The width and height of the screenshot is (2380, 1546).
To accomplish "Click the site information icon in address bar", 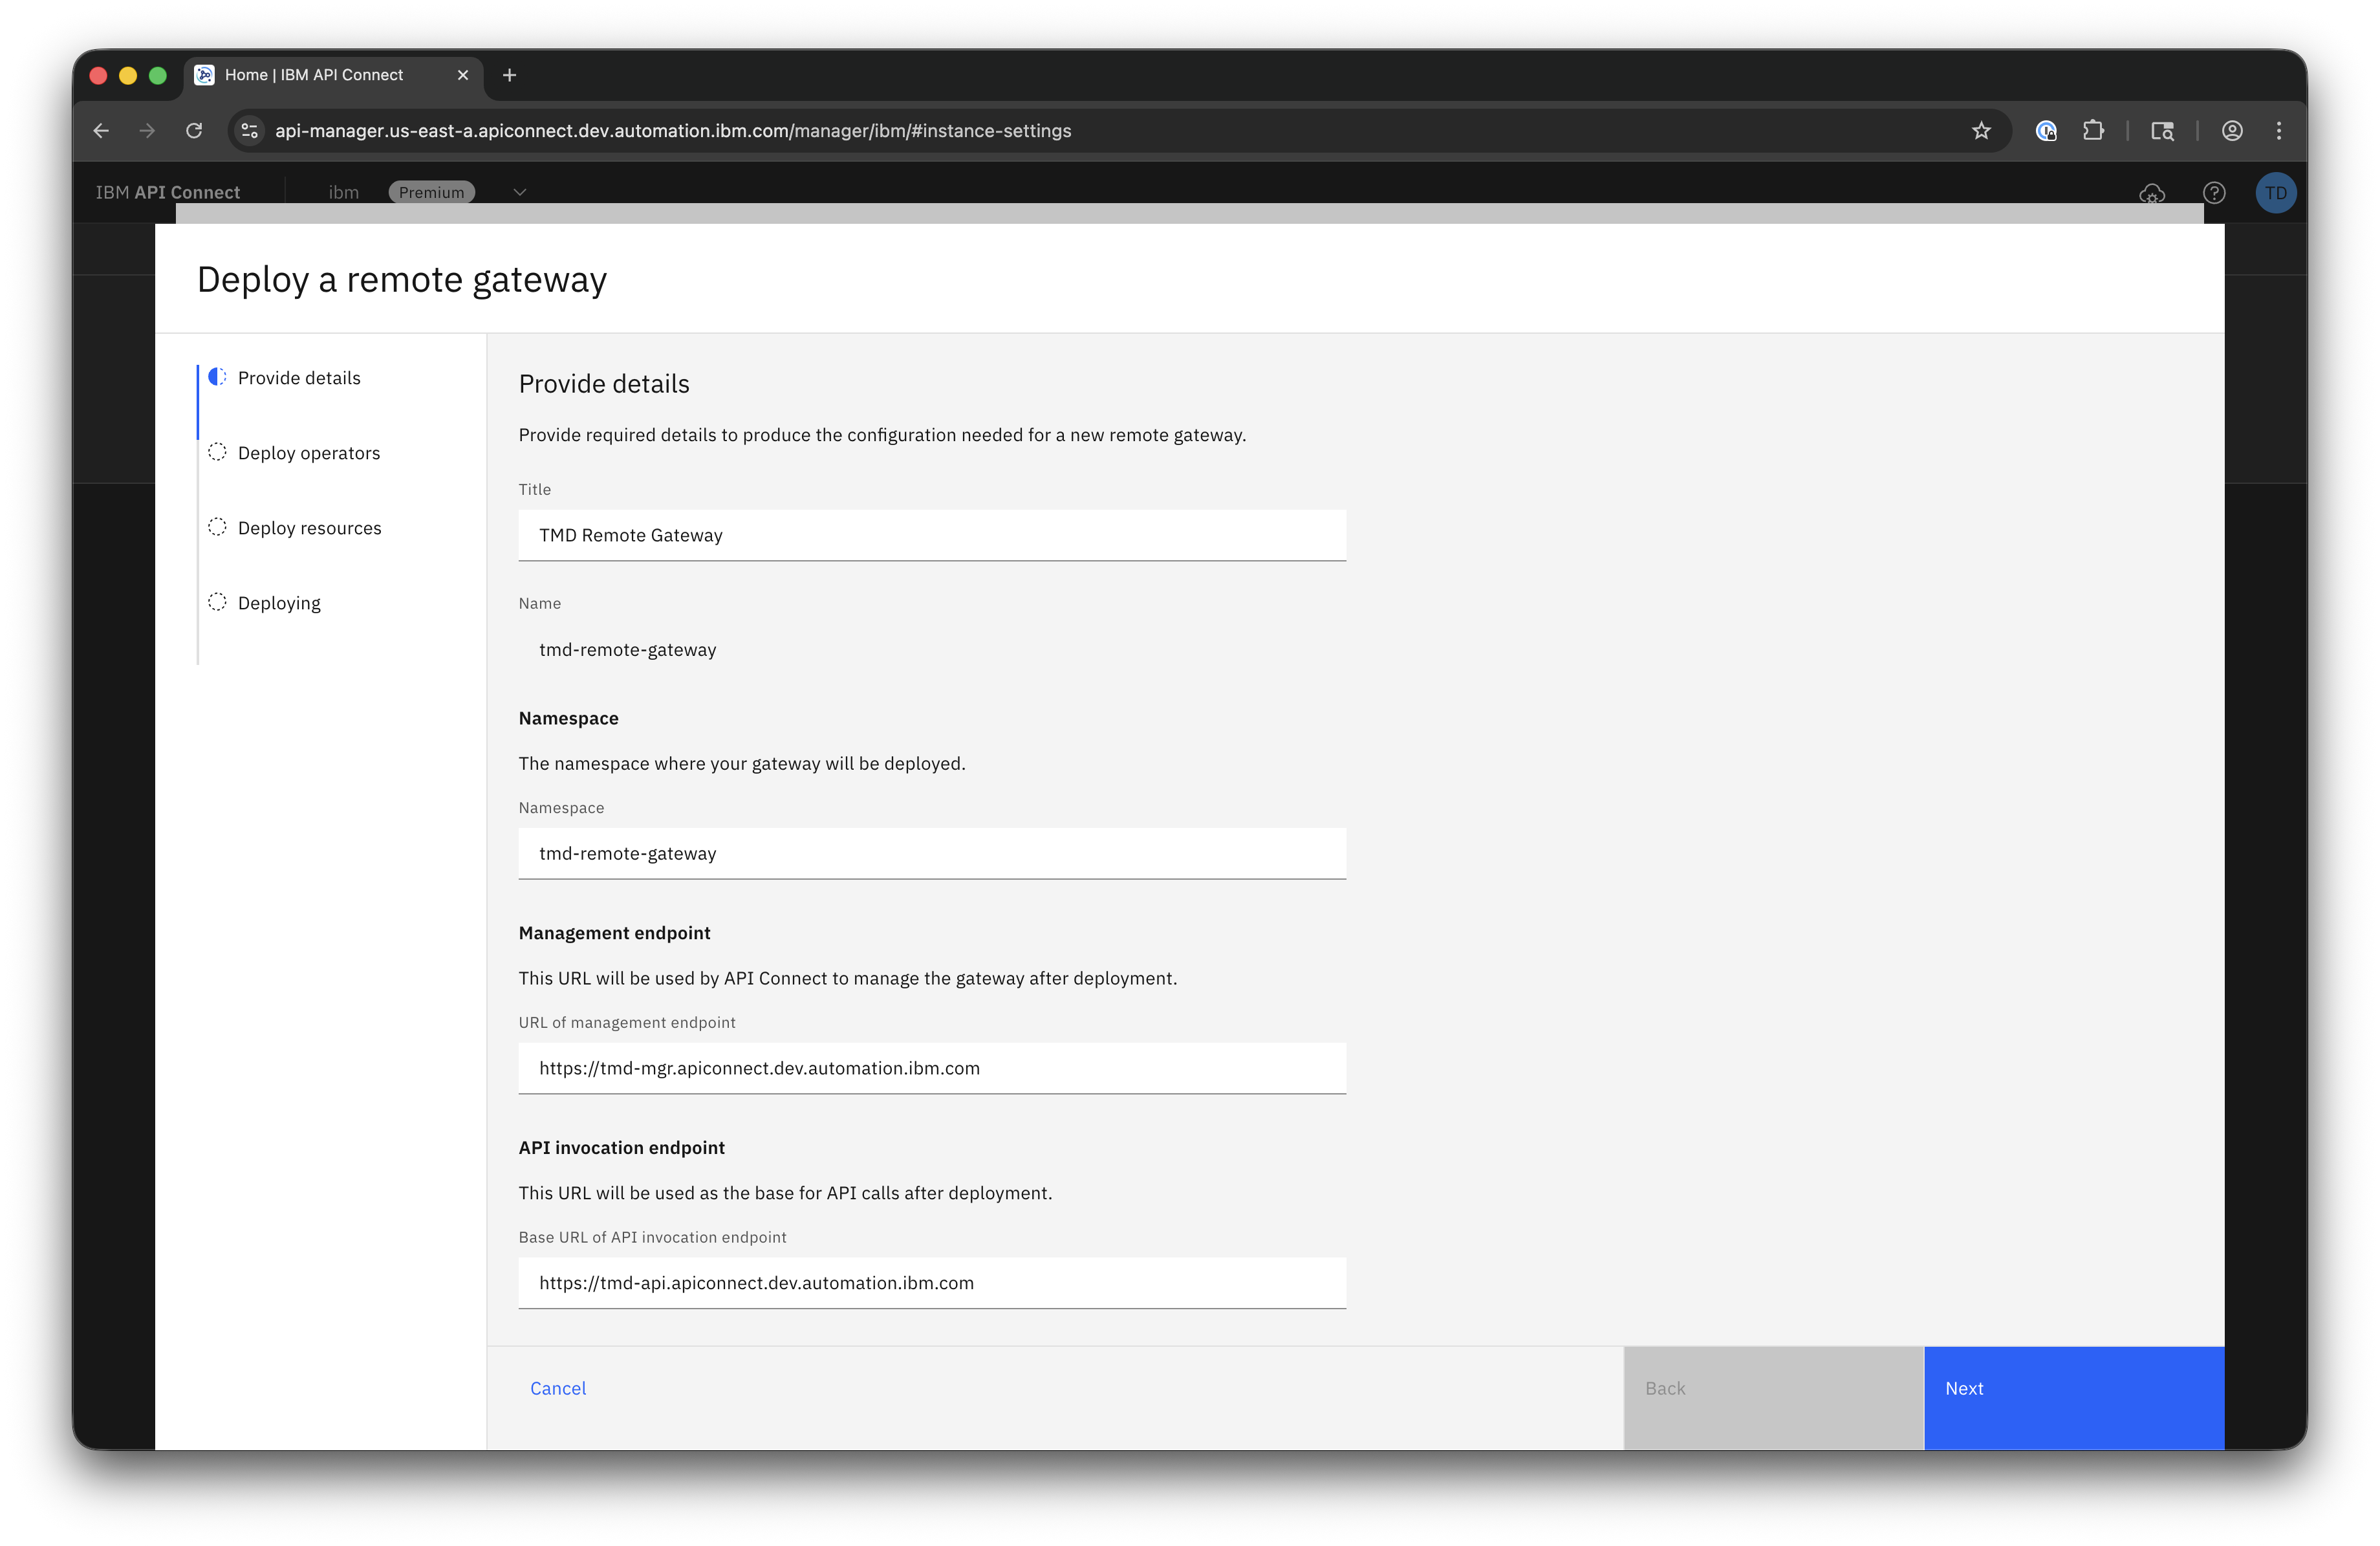I will (250, 131).
